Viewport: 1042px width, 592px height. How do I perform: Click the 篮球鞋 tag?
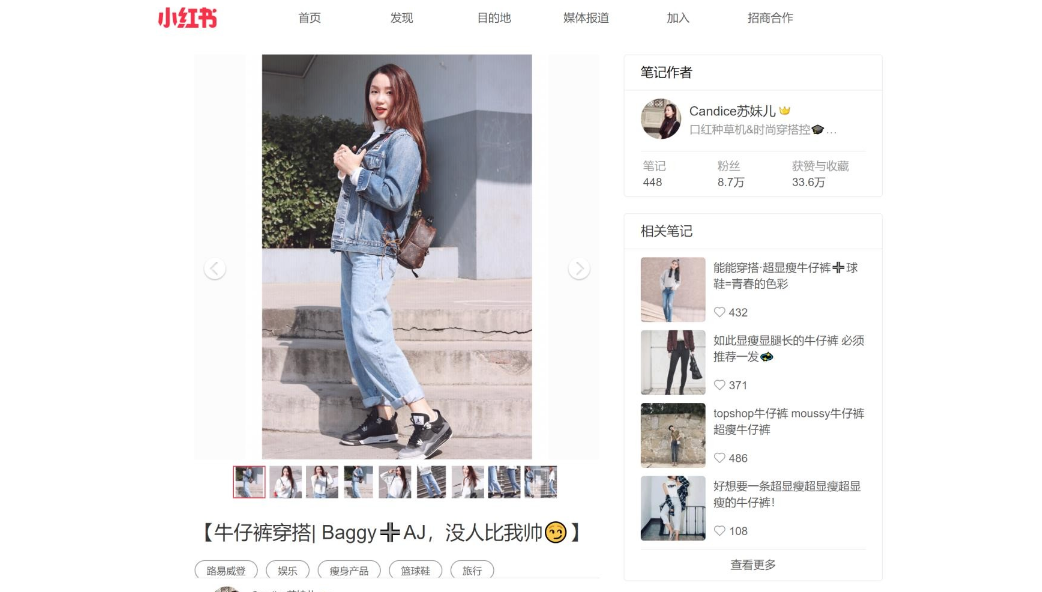pyautogui.click(x=415, y=570)
